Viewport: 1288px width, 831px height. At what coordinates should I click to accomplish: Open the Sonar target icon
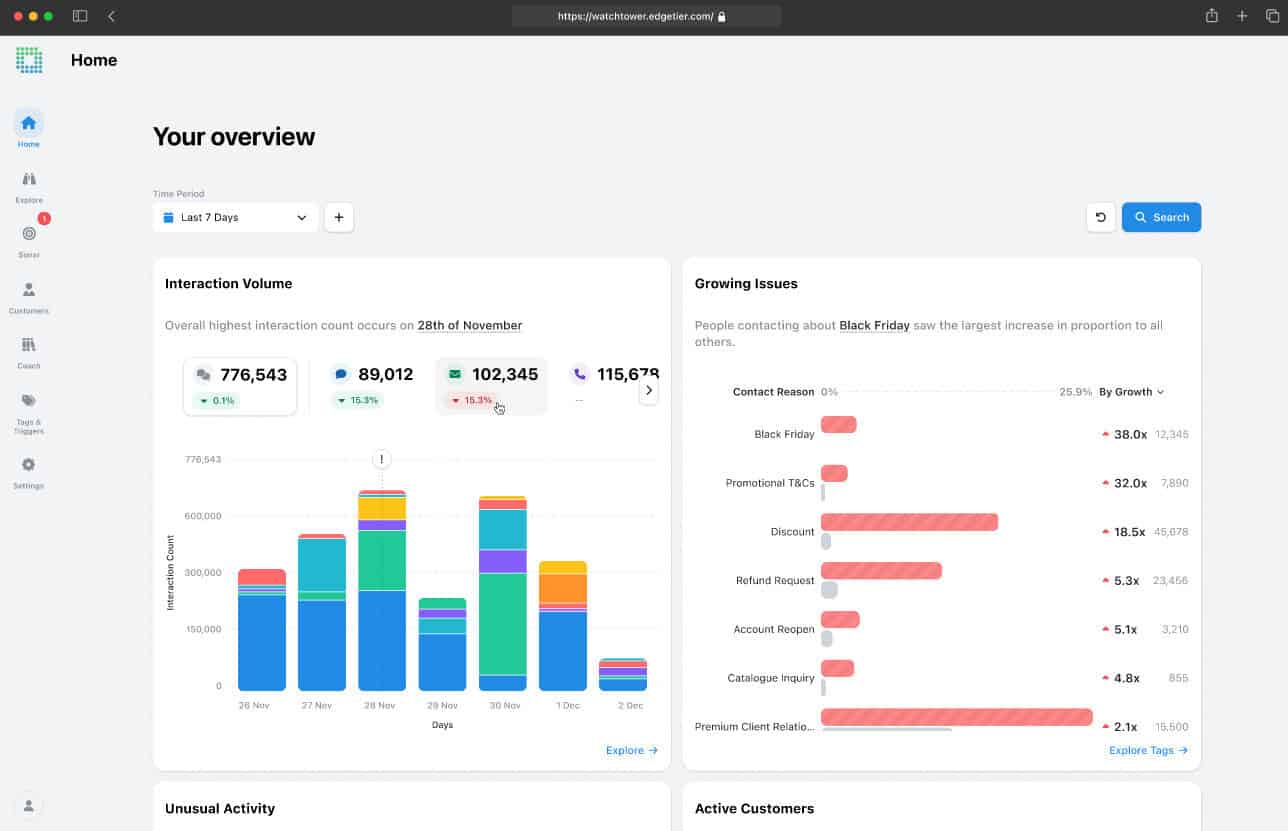29,233
